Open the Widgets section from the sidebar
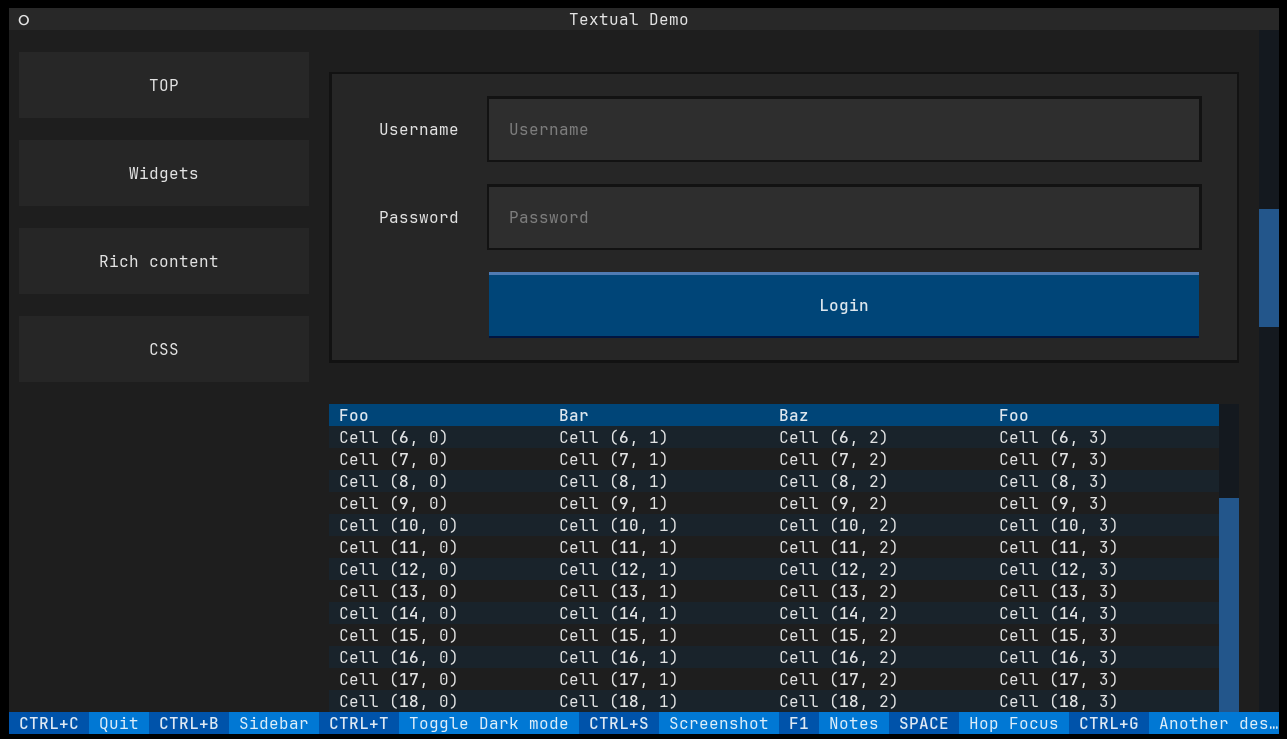 coord(164,173)
